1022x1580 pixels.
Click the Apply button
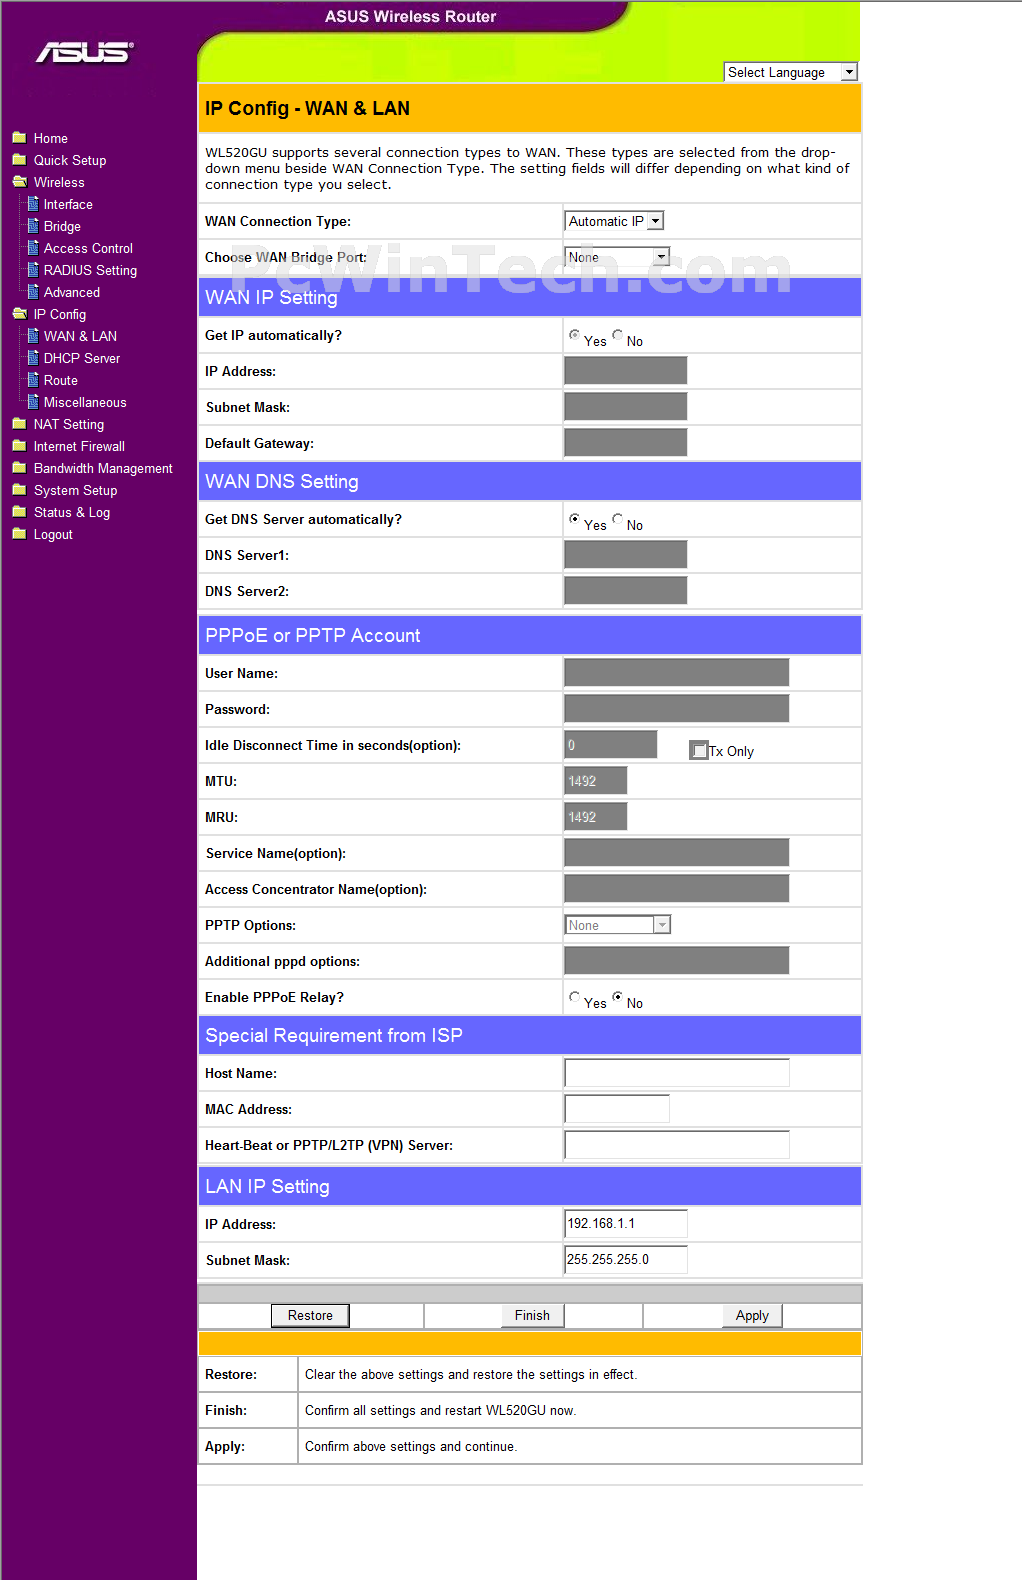752,1315
